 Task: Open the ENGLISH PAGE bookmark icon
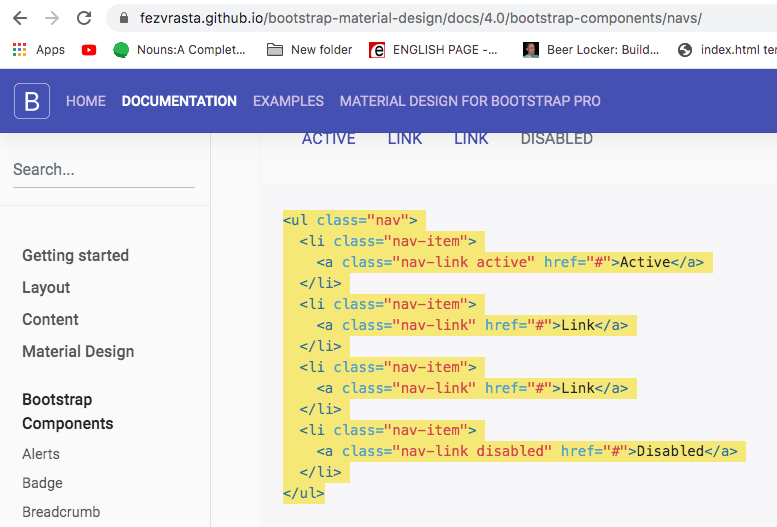[377, 50]
